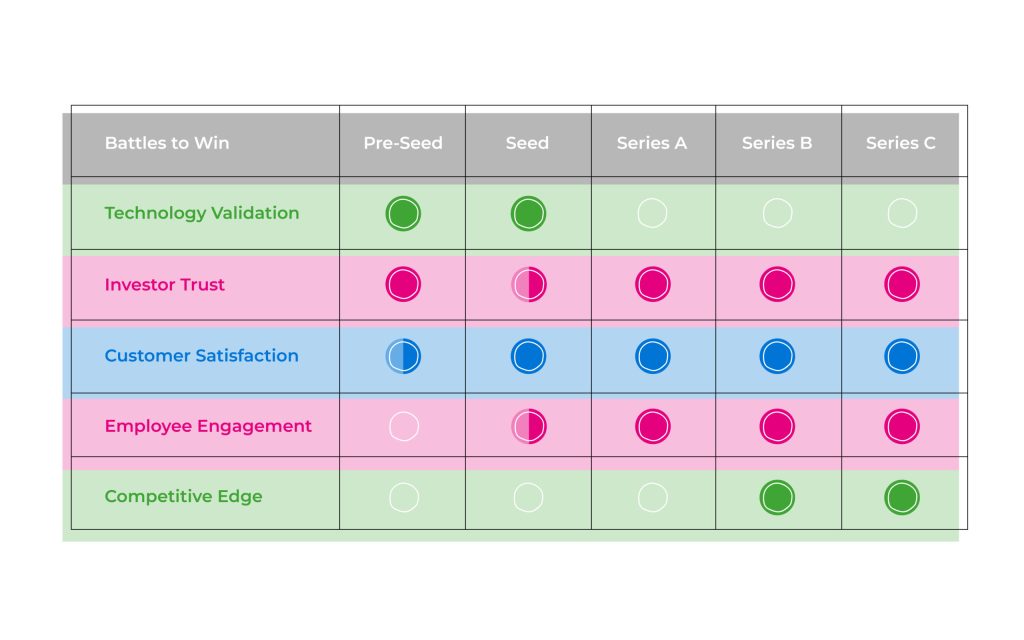Toggle the empty Employee Engagement Pre-Seed circle
Viewport: 1024px width, 640px height.
[404, 426]
